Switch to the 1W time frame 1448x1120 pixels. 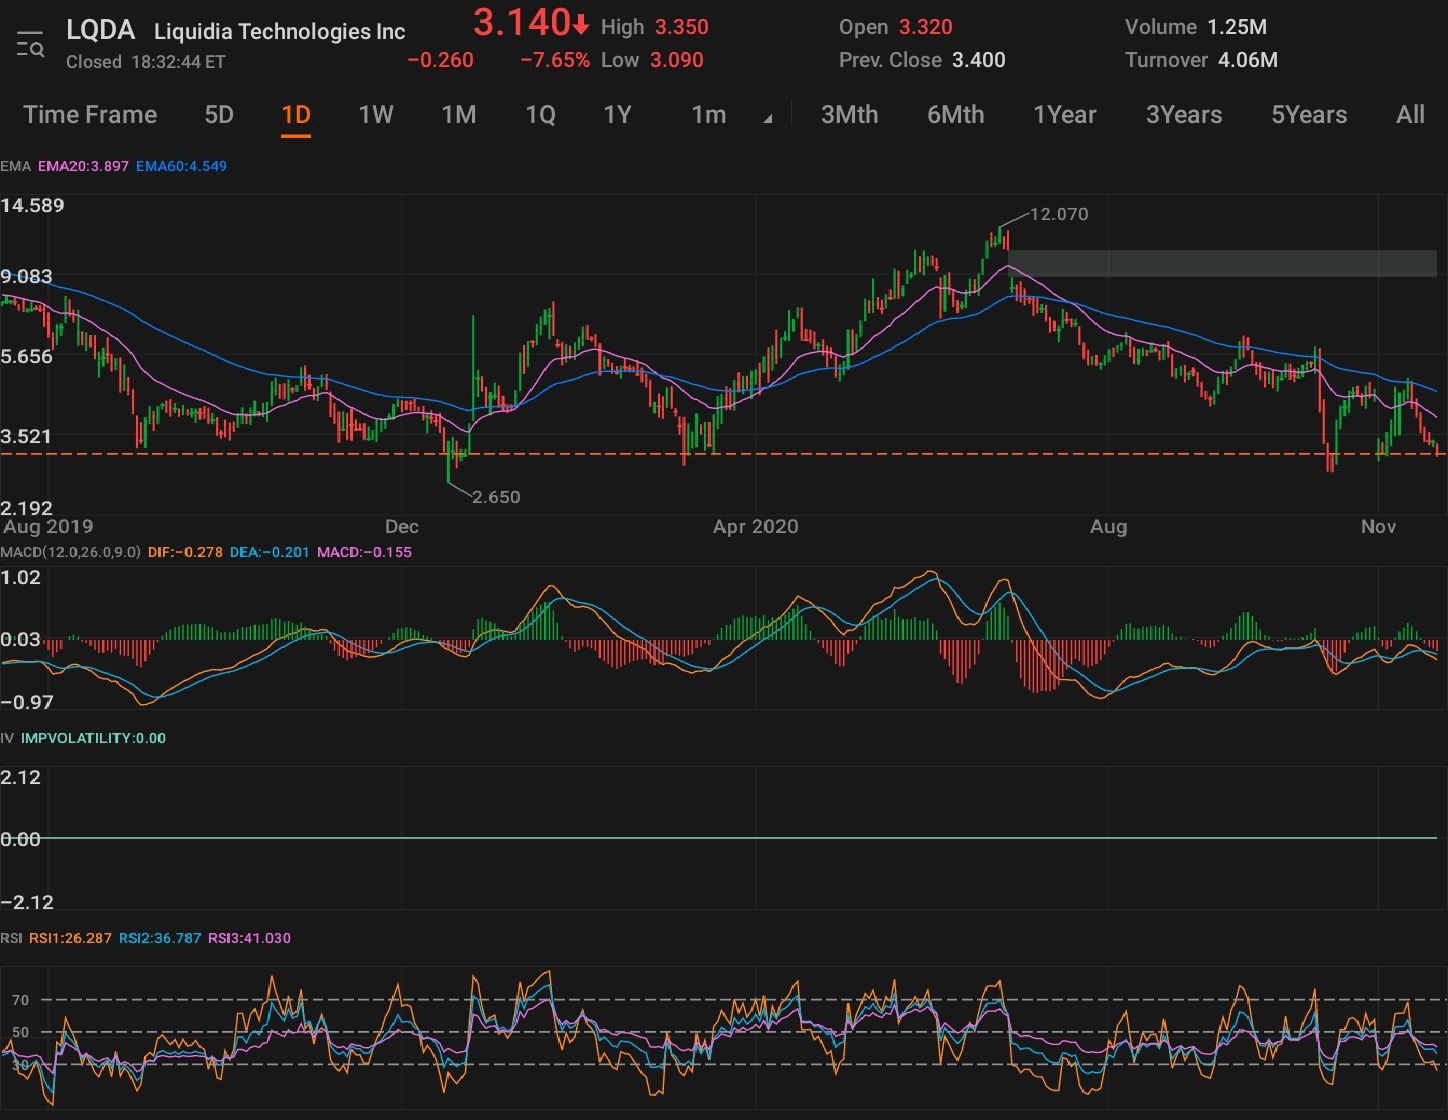click(x=376, y=115)
